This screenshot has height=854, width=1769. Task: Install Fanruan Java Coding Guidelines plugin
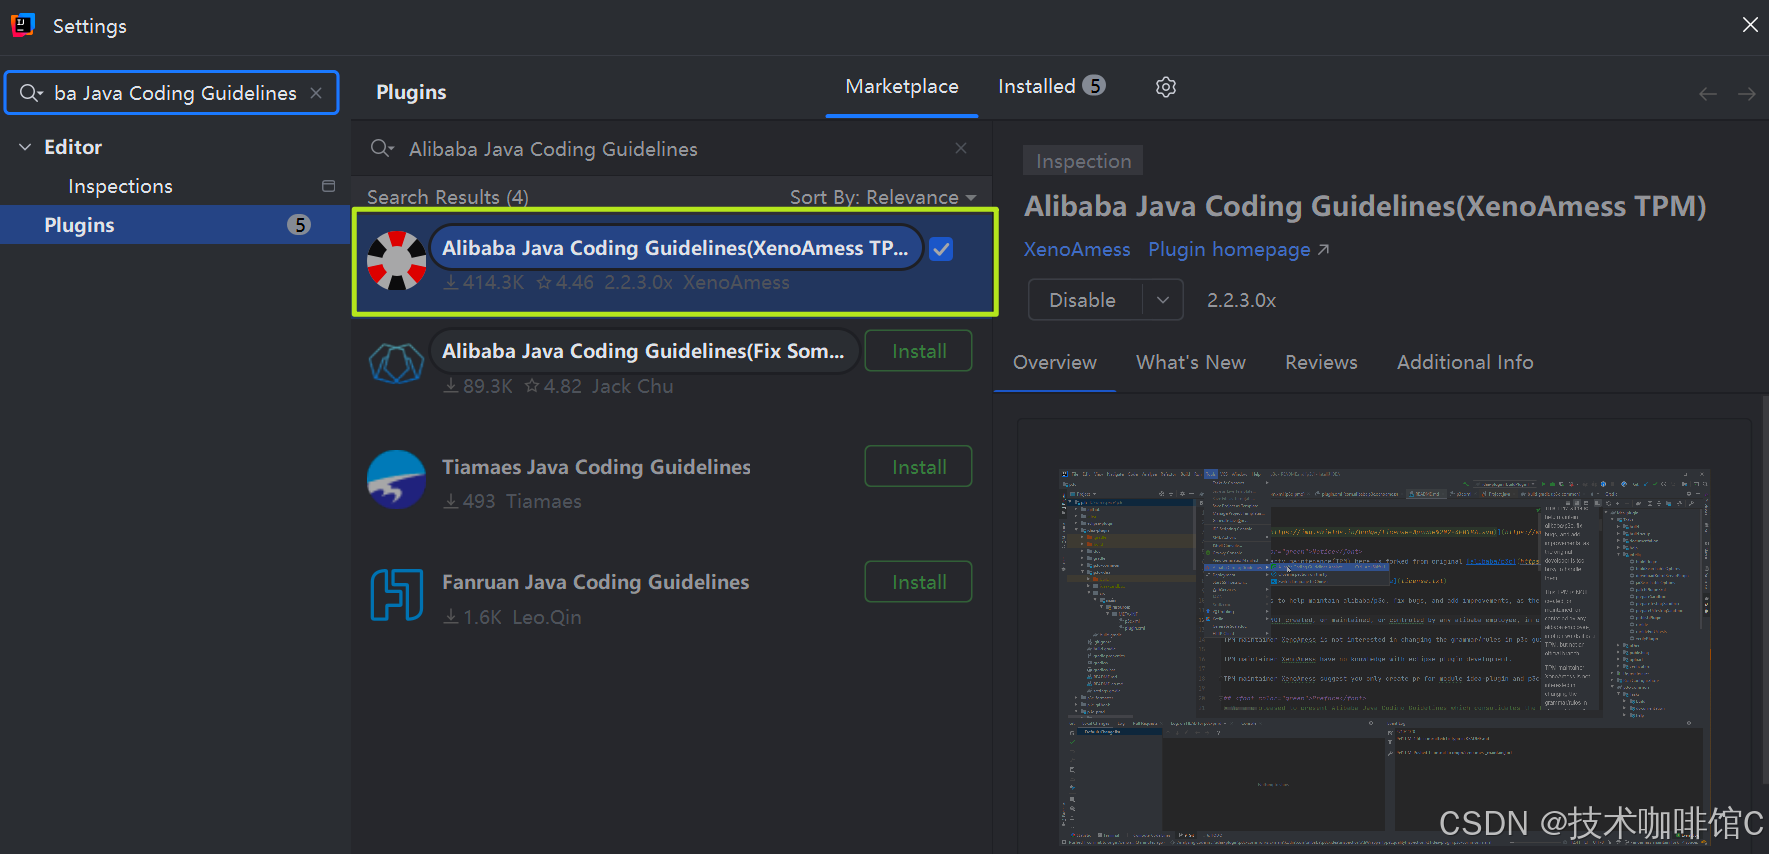click(x=918, y=582)
